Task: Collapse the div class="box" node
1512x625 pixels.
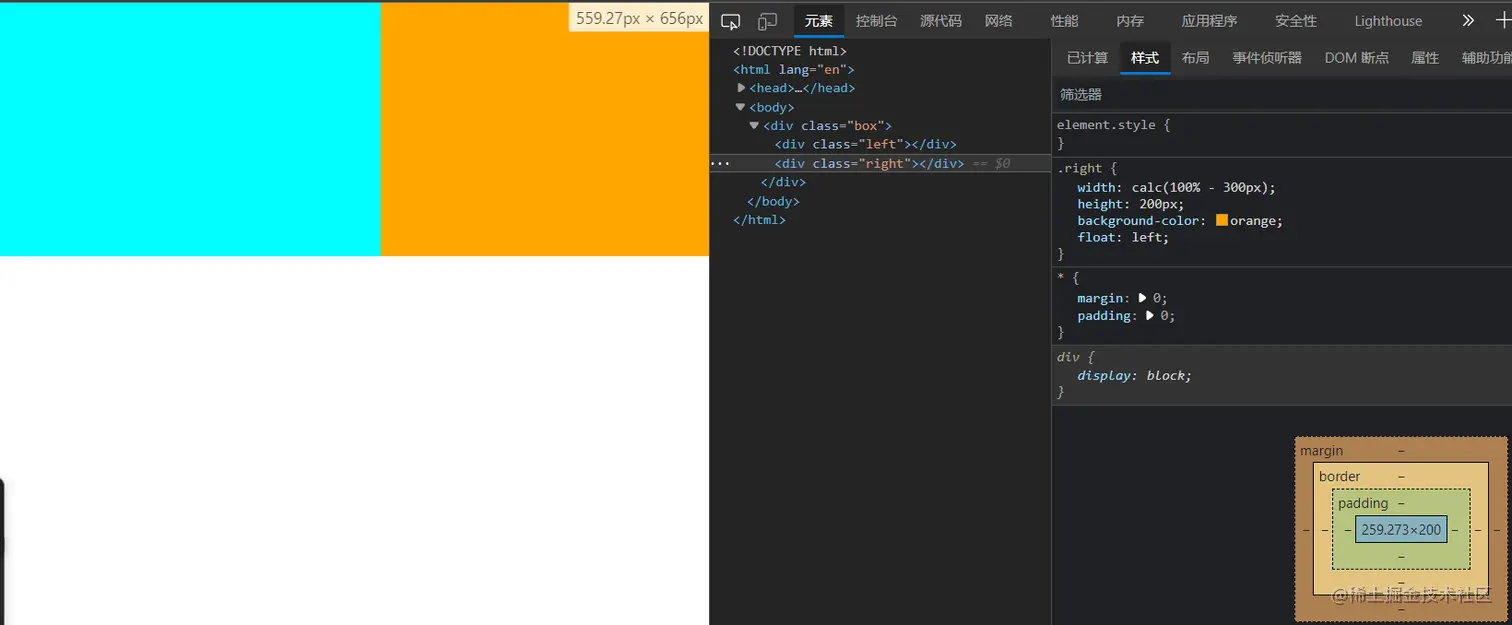Action: [x=754, y=126]
